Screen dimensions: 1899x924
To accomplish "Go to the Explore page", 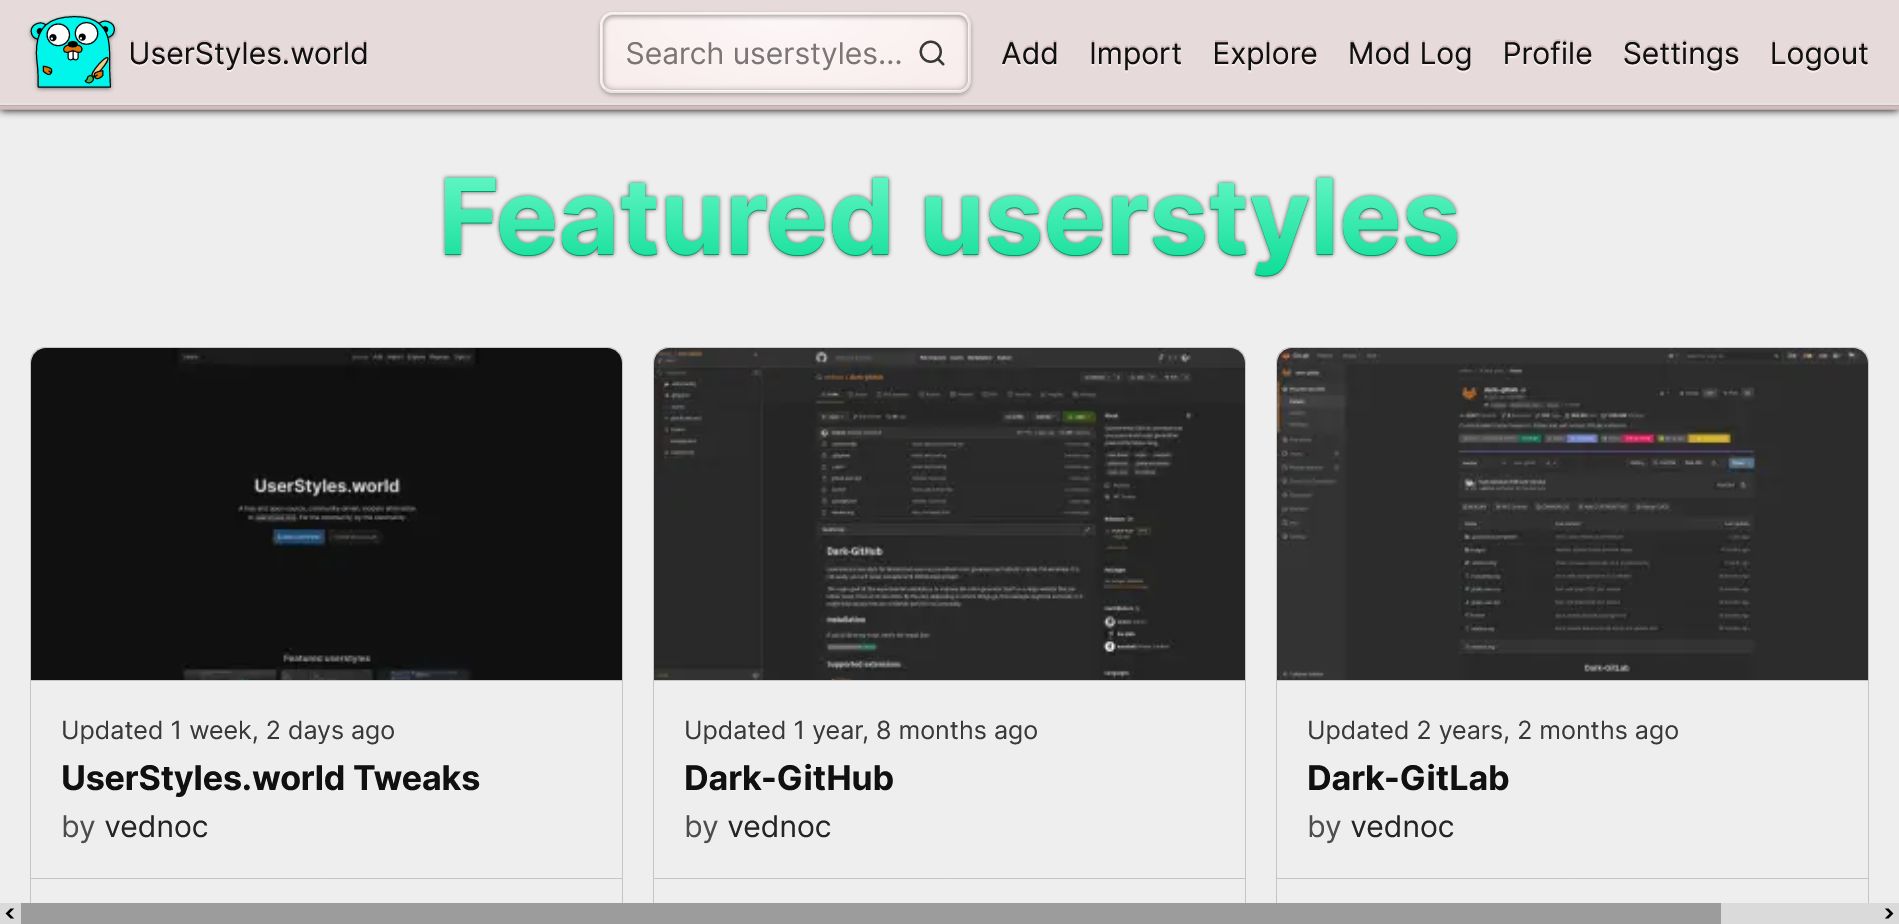I will pos(1264,53).
